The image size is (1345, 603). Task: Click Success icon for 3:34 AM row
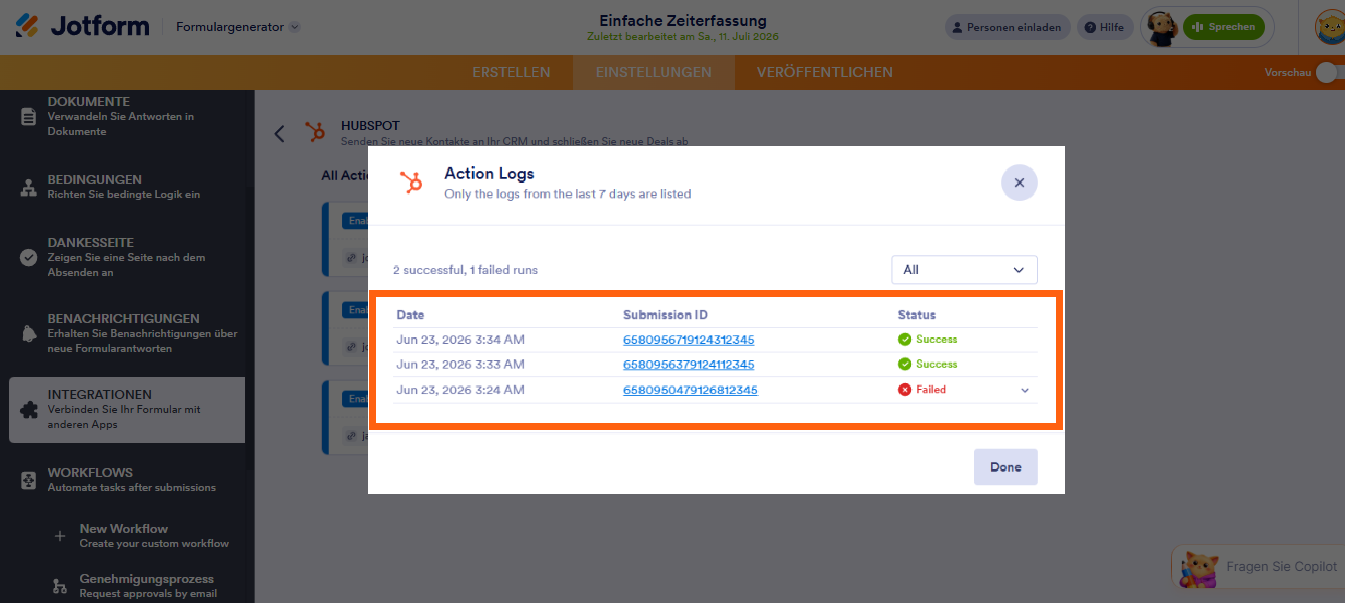905,339
